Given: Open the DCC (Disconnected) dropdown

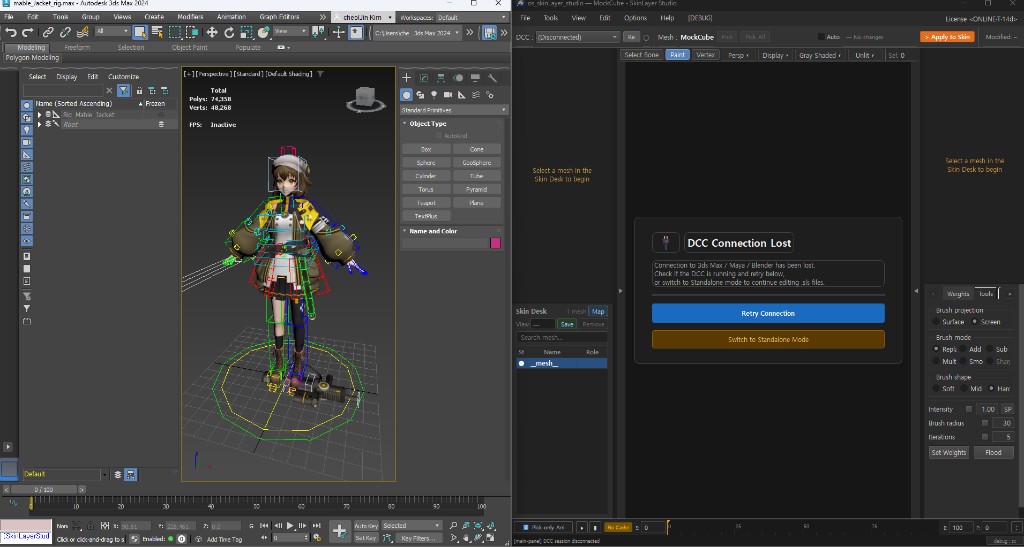Looking at the screenshot, I should 577,37.
